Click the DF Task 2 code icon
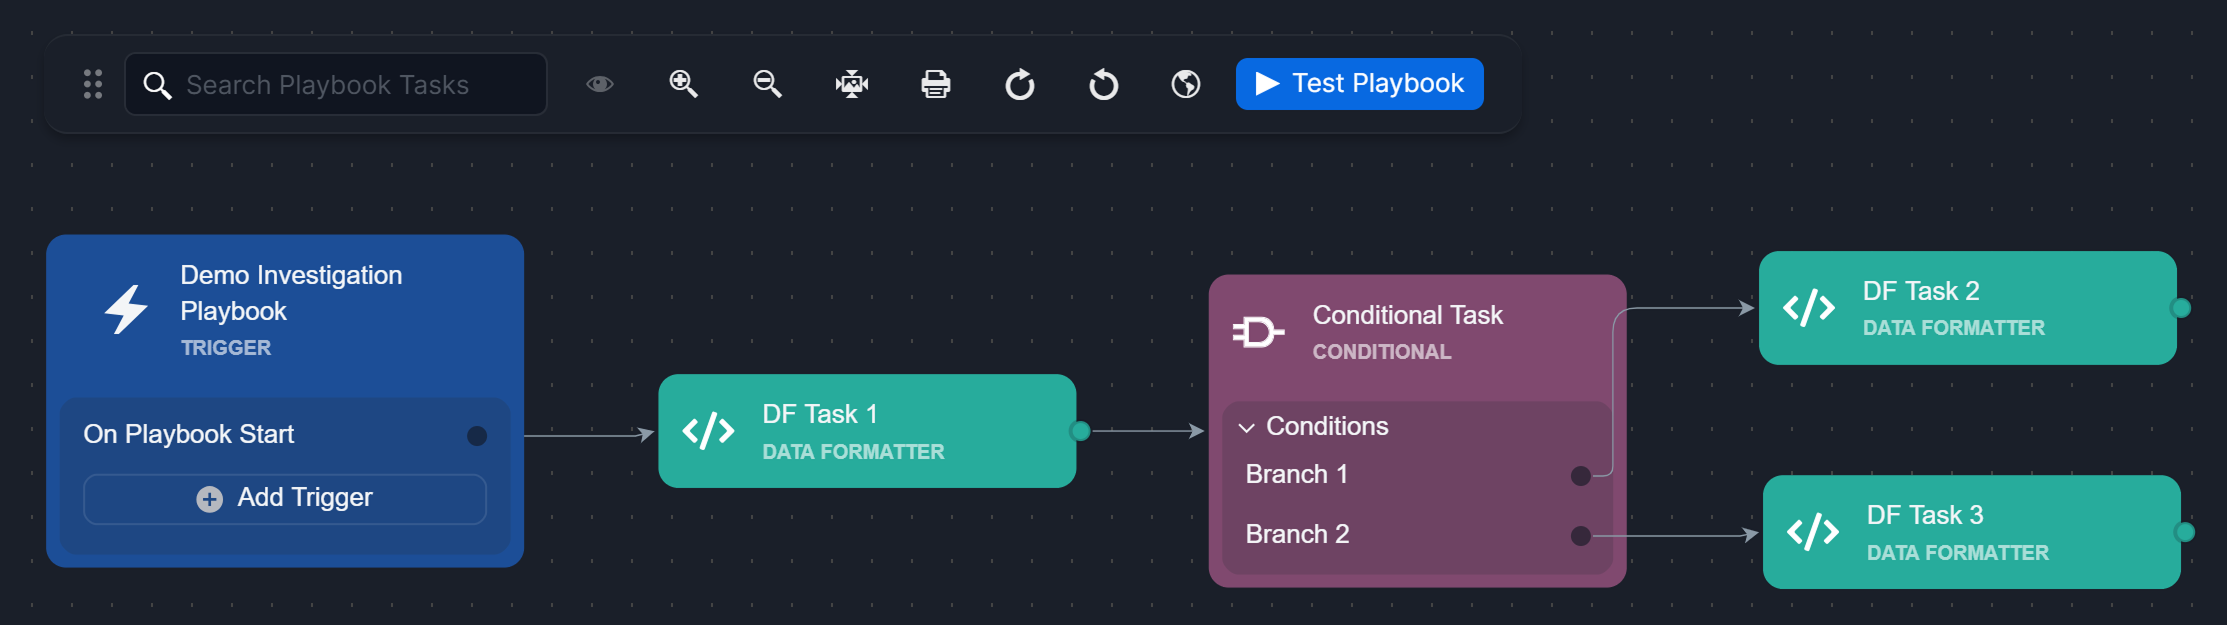Screen dimensions: 2227x625 (x=1809, y=308)
